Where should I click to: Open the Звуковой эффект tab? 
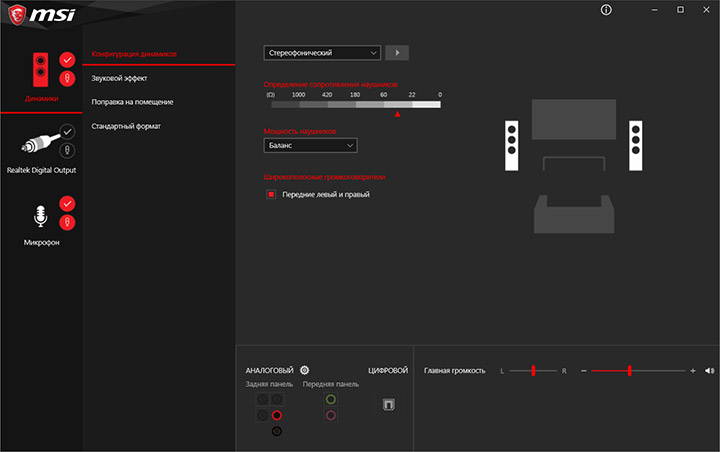[119, 78]
